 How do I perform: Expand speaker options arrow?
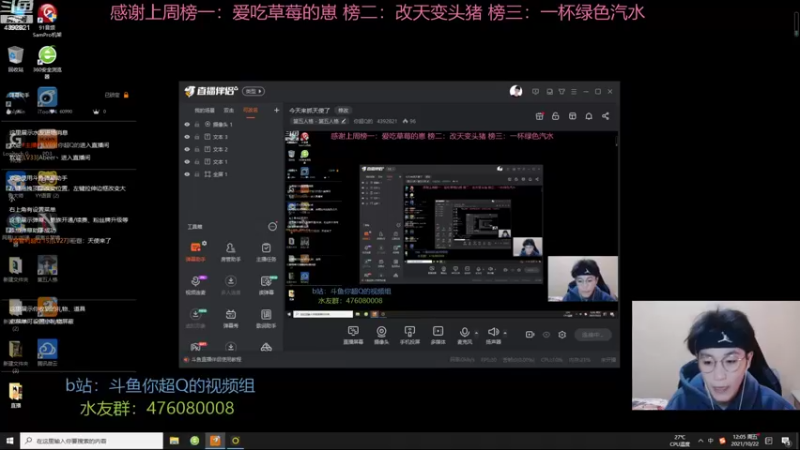pos(505,333)
